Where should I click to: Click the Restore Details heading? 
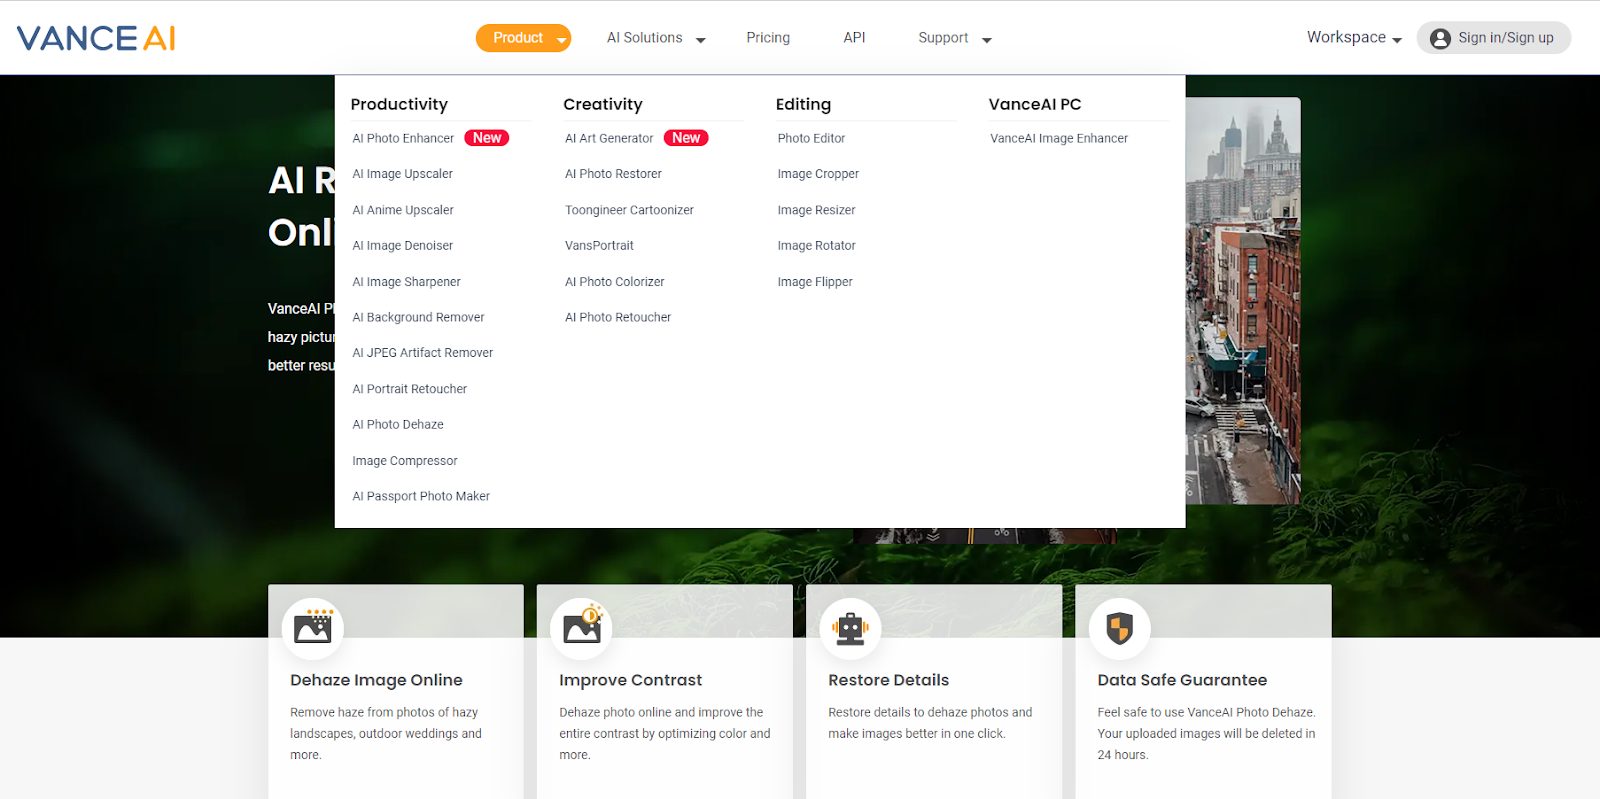point(888,680)
